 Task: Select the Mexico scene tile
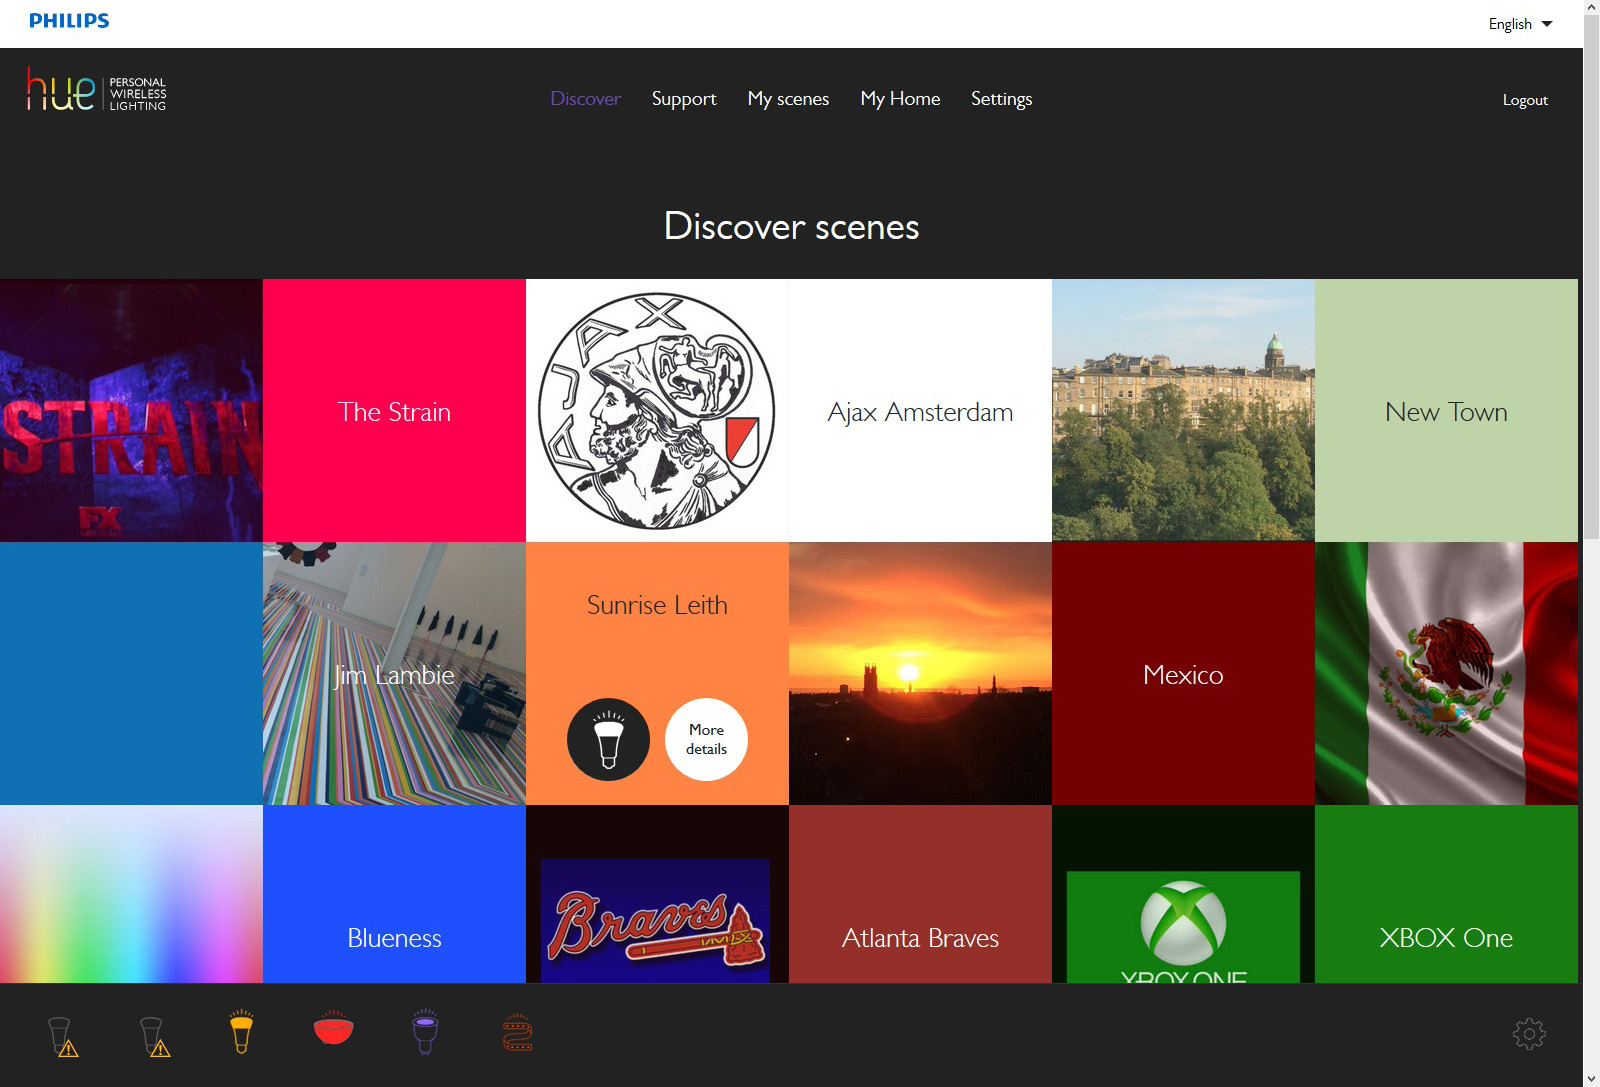[x=1183, y=673]
